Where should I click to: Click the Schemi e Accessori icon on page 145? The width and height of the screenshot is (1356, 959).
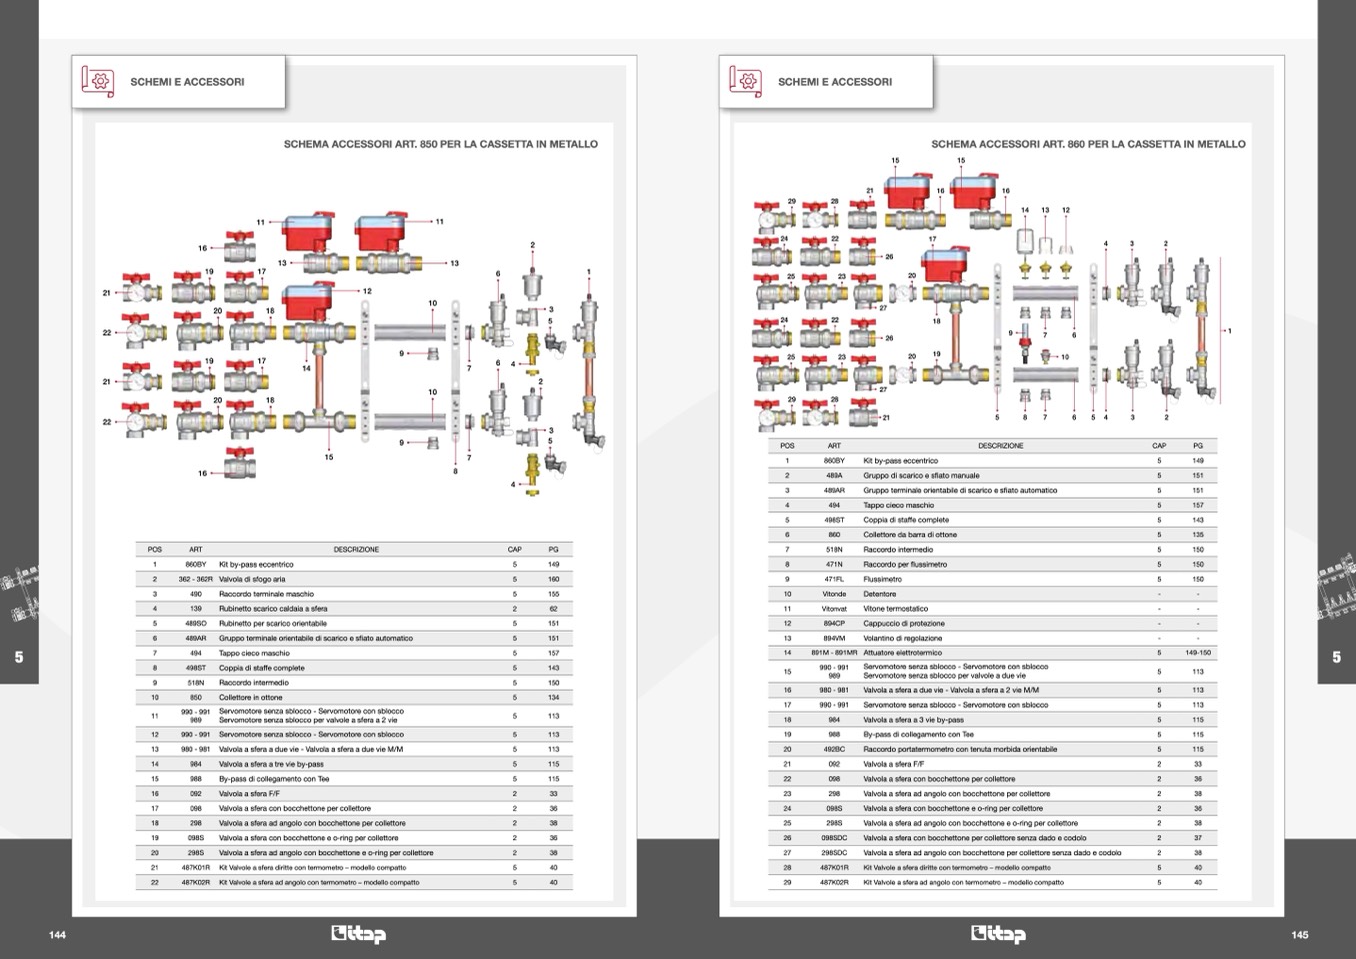tap(746, 81)
